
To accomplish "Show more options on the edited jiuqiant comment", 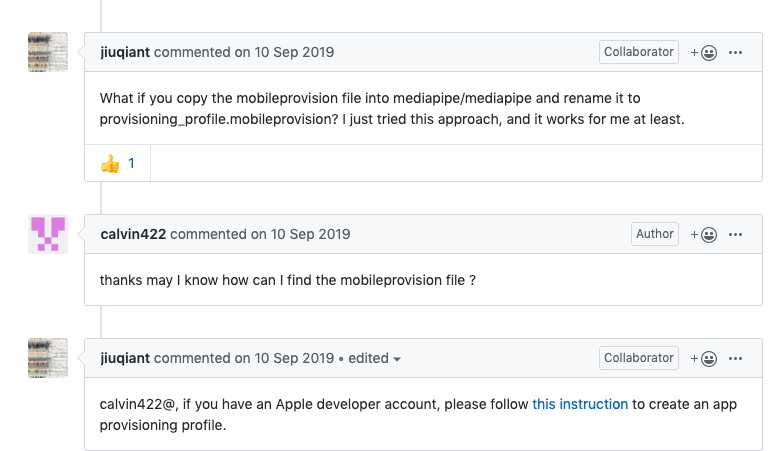I will tap(736, 358).
